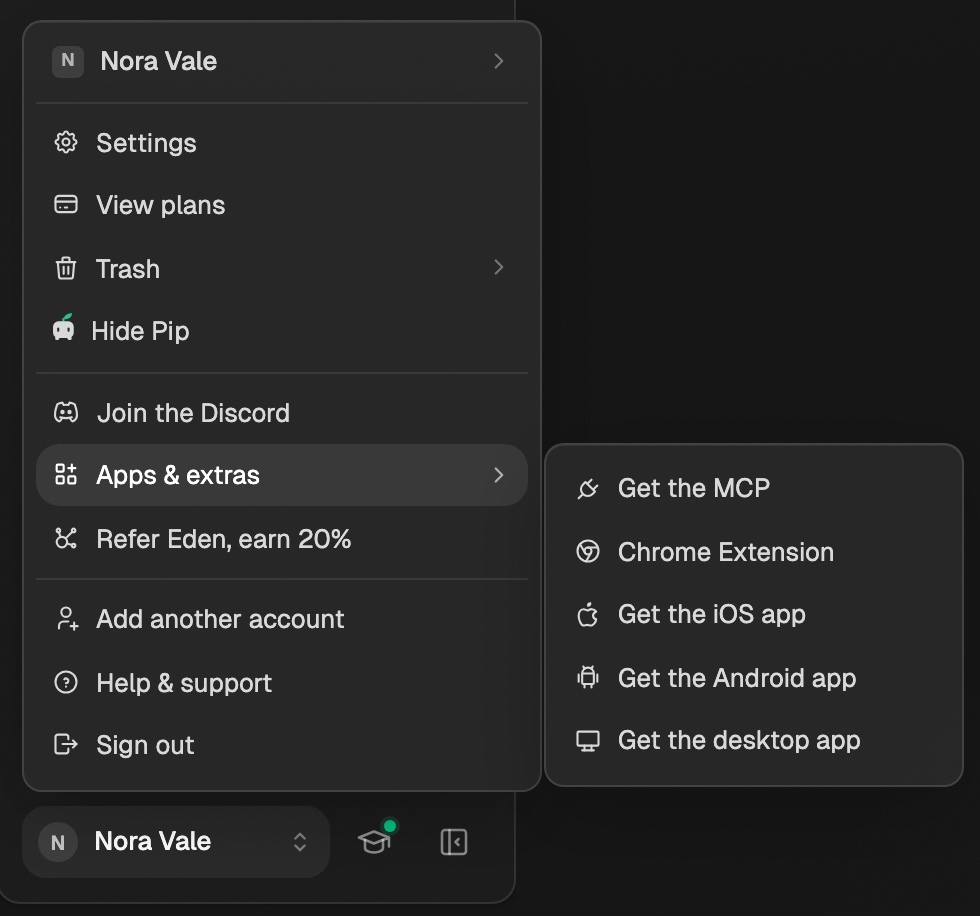Click the sign out door-arrow icon
The height and width of the screenshot is (916, 980).
tap(66, 744)
